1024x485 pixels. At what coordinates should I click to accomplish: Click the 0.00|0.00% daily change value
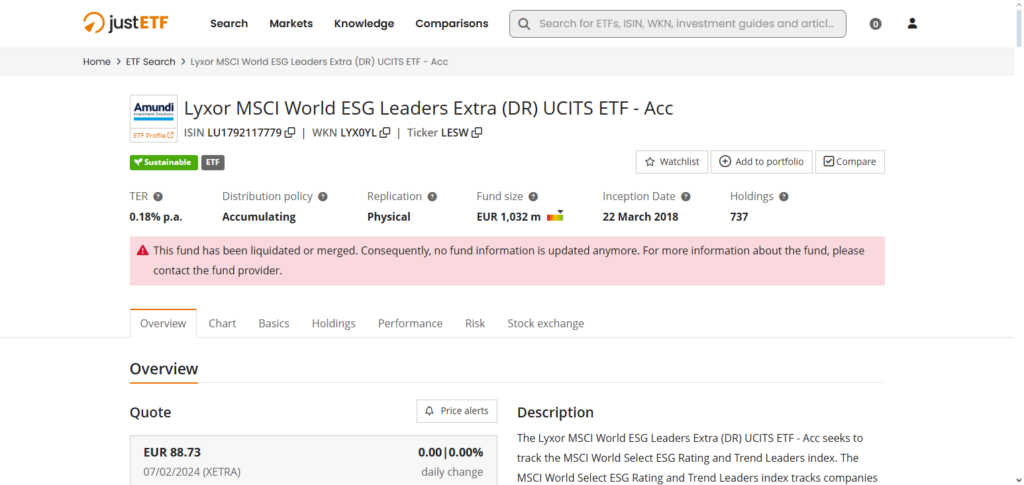[451, 452]
